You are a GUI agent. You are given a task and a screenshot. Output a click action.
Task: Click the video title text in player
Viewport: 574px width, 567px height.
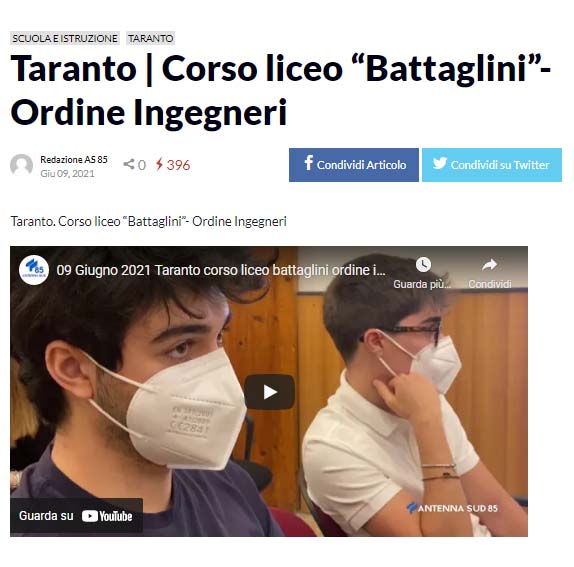(221, 270)
